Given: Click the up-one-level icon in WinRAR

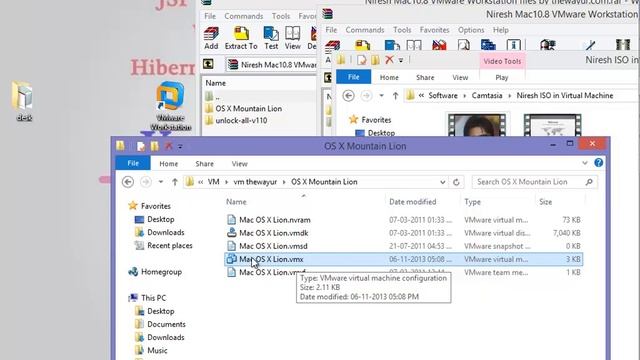Looking at the screenshot, I should point(208,64).
